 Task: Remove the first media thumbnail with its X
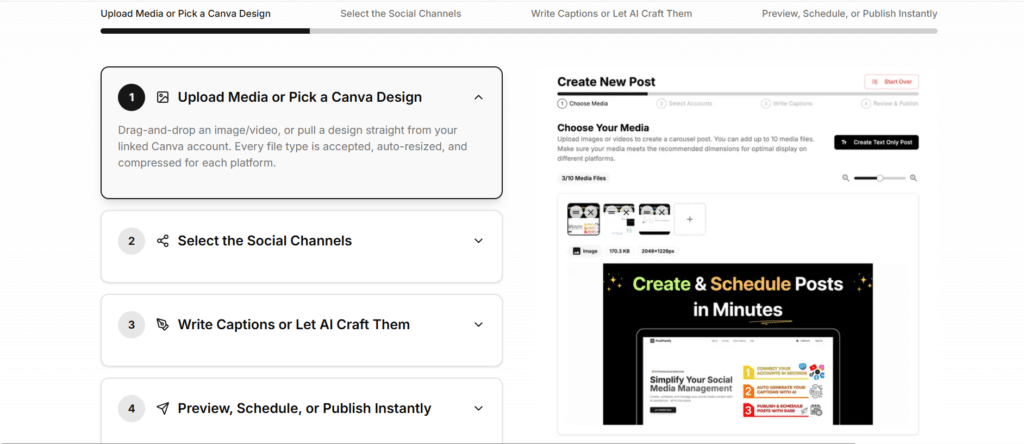click(x=590, y=213)
